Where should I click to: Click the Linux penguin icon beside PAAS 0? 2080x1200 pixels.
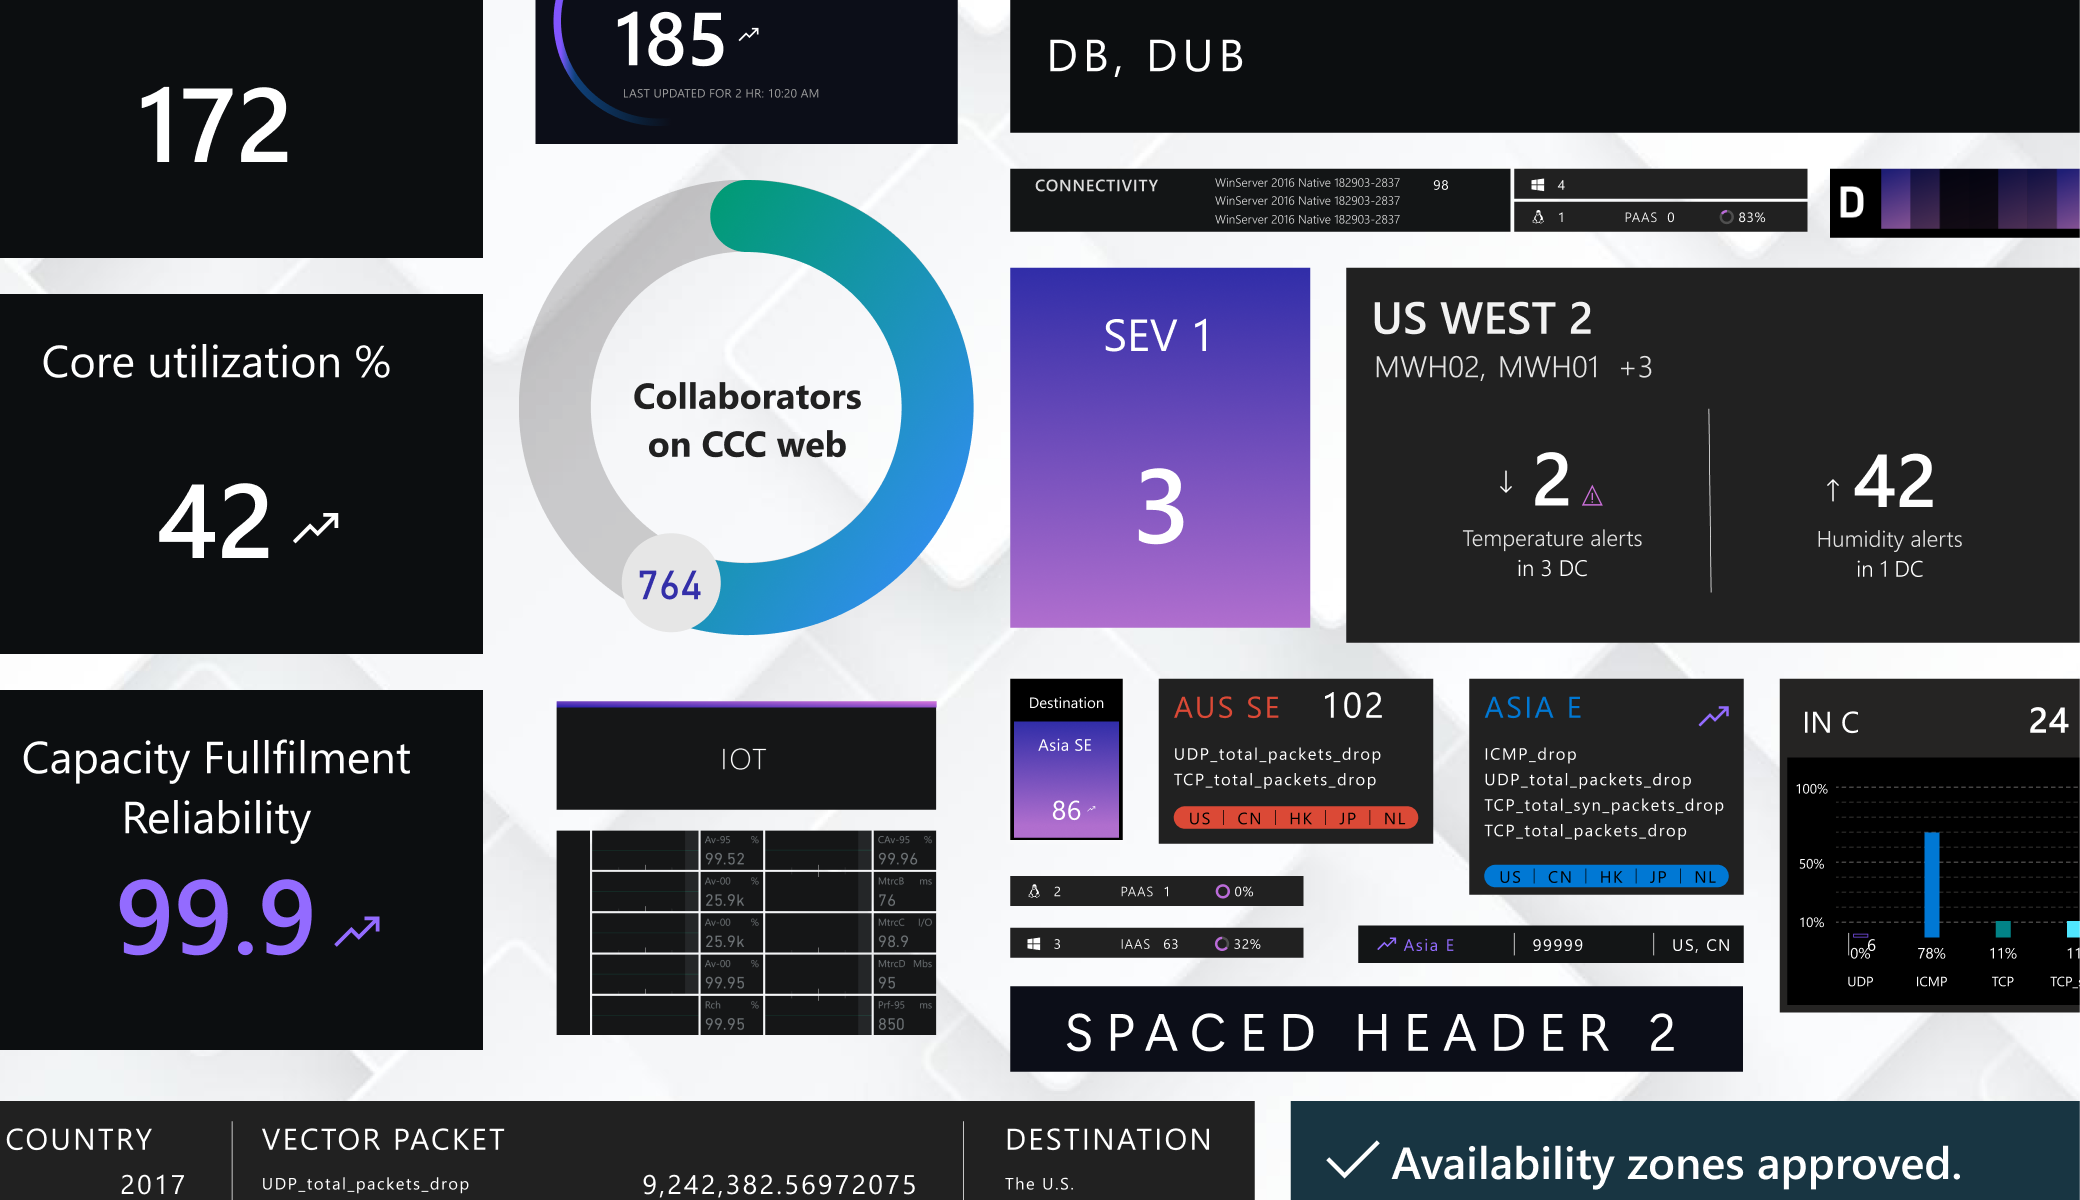tap(1538, 217)
